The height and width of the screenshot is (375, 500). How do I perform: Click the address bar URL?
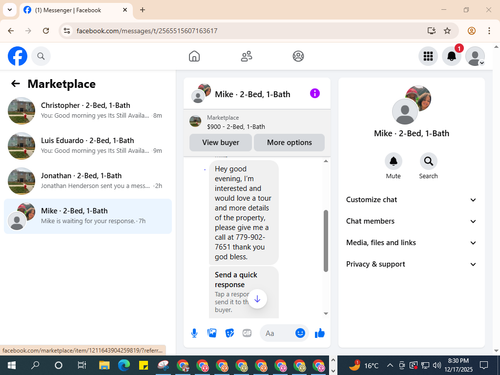click(147, 31)
